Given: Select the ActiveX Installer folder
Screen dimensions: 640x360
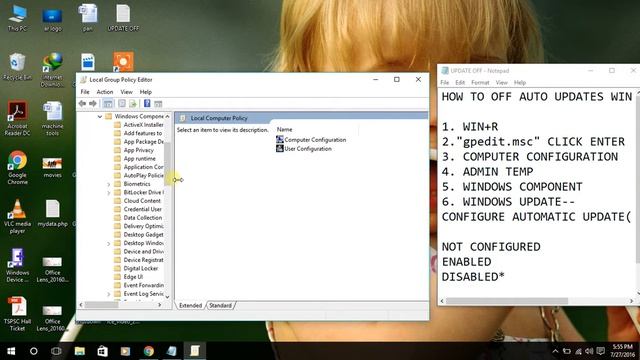Looking at the screenshot, I should pyautogui.click(x=139, y=124).
